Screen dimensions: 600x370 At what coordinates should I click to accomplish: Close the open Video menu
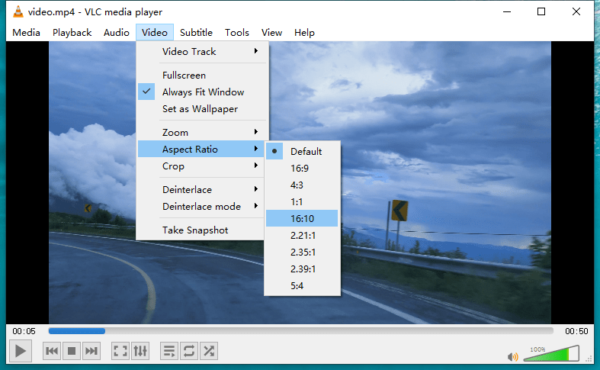tap(155, 33)
